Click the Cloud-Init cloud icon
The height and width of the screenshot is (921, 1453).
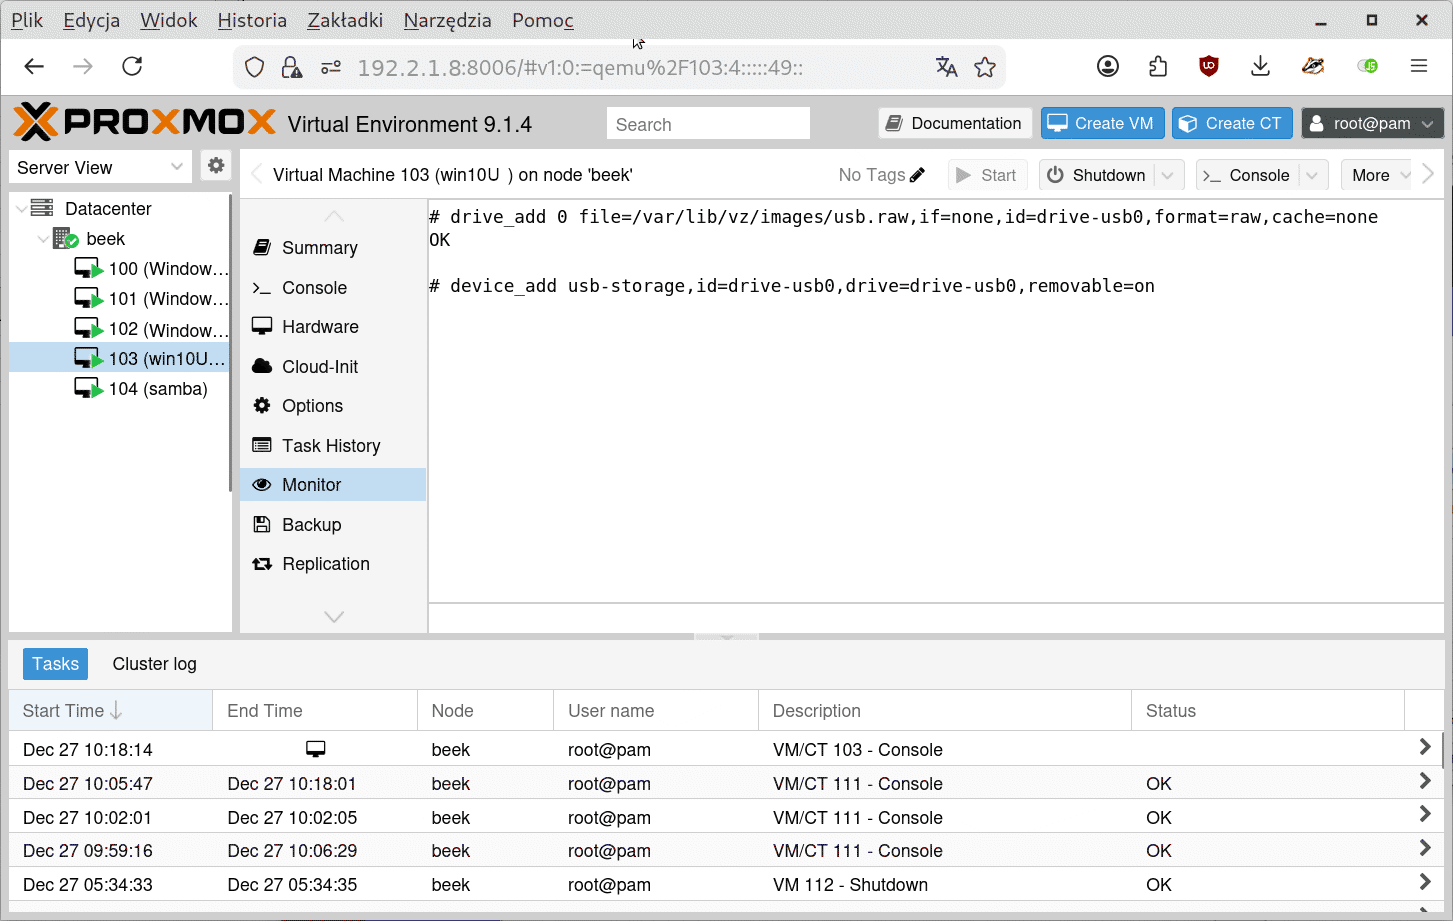click(263, 366)
